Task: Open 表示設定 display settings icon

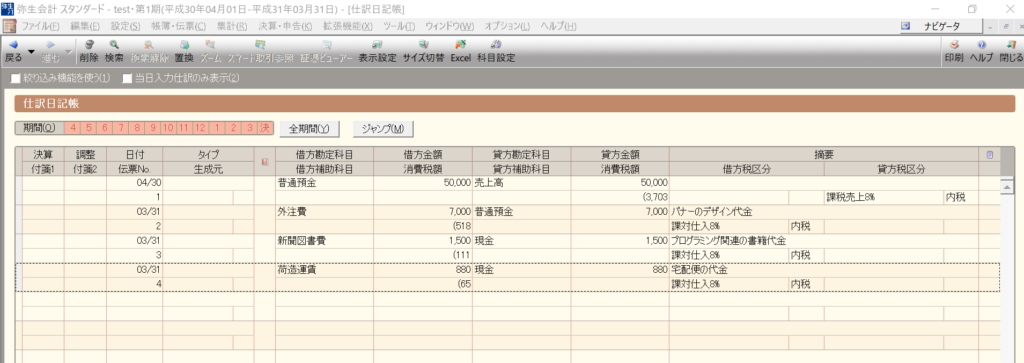Action: 377,45
